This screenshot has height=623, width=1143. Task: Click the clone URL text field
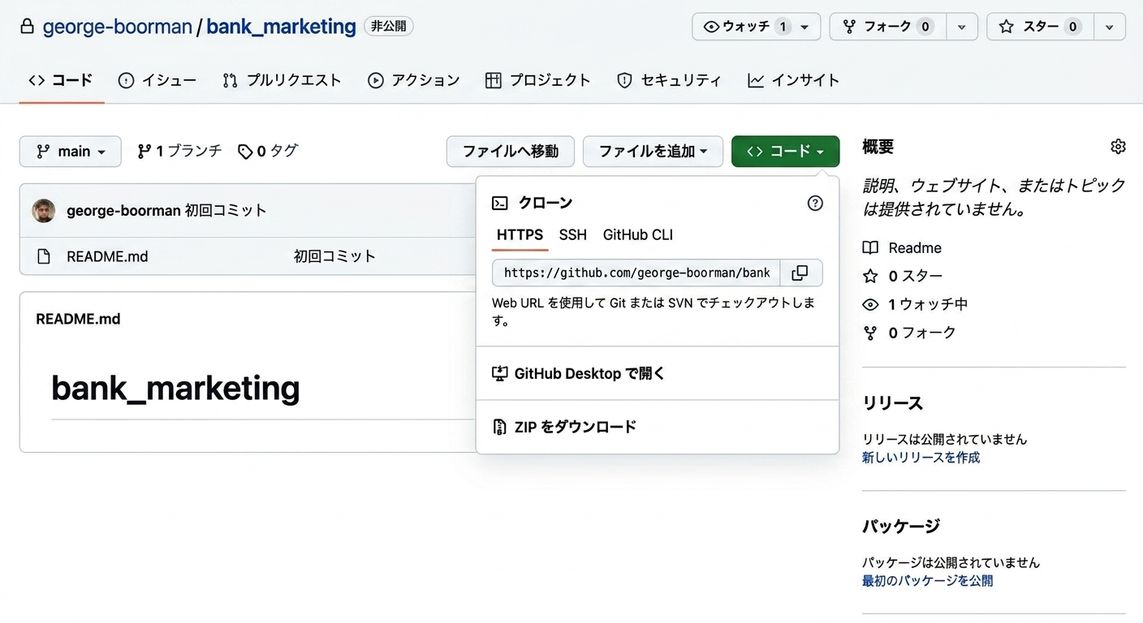(x=636, y=273)
